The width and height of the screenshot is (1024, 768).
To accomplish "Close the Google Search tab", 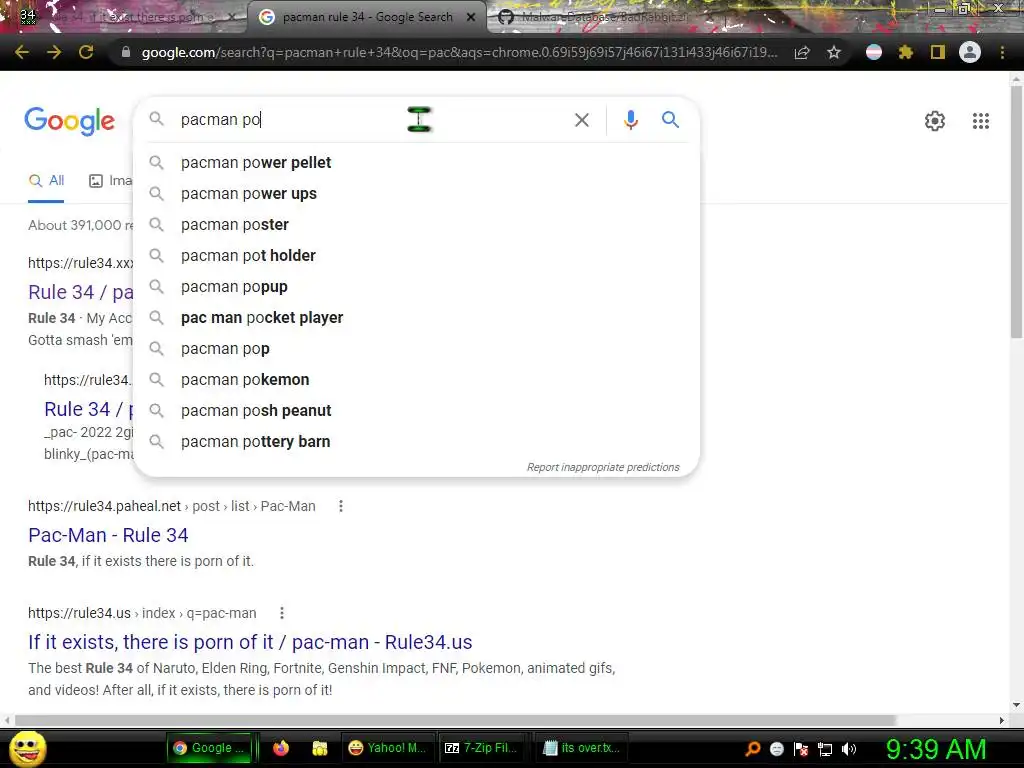I will [471, 18].
